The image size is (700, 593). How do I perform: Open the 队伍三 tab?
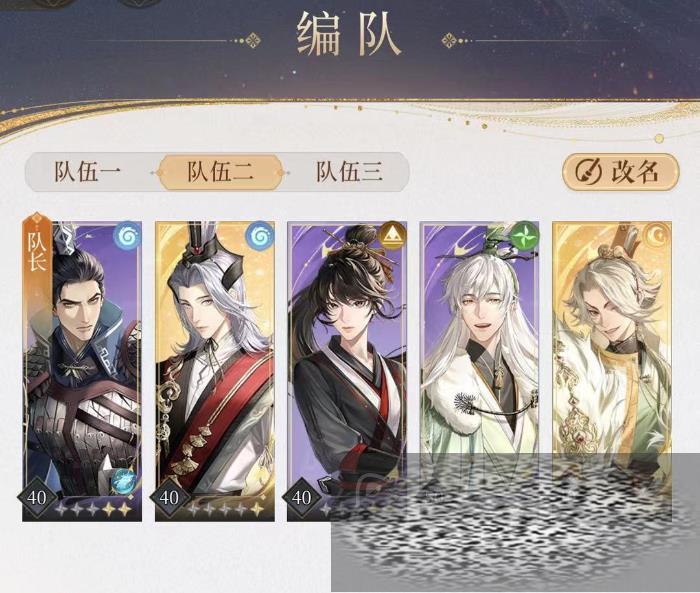click(349, 172)
